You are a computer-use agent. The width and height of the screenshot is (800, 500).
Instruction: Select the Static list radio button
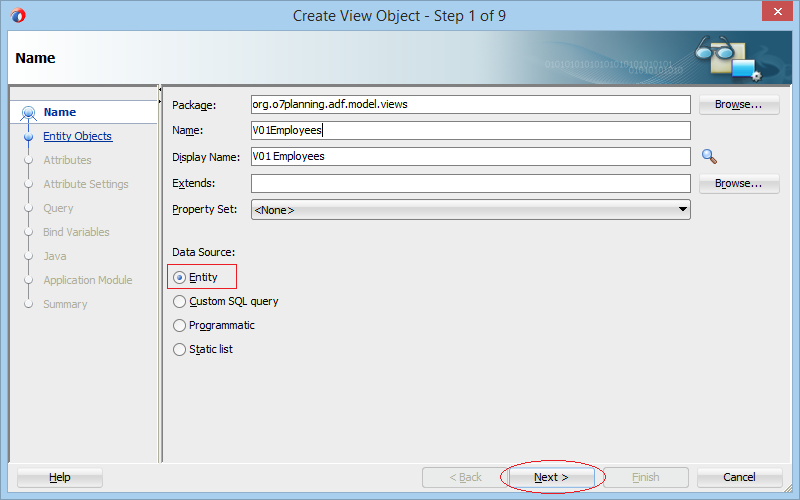pyautogui.click(x=179, y=349)
